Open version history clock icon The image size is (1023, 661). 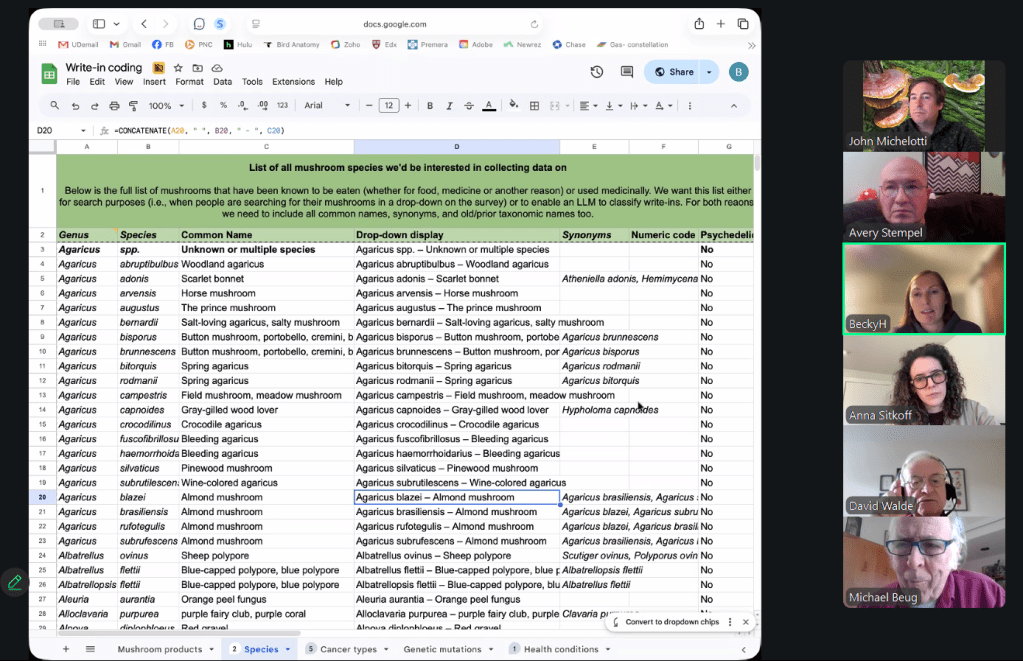click(x=597, y=72)
